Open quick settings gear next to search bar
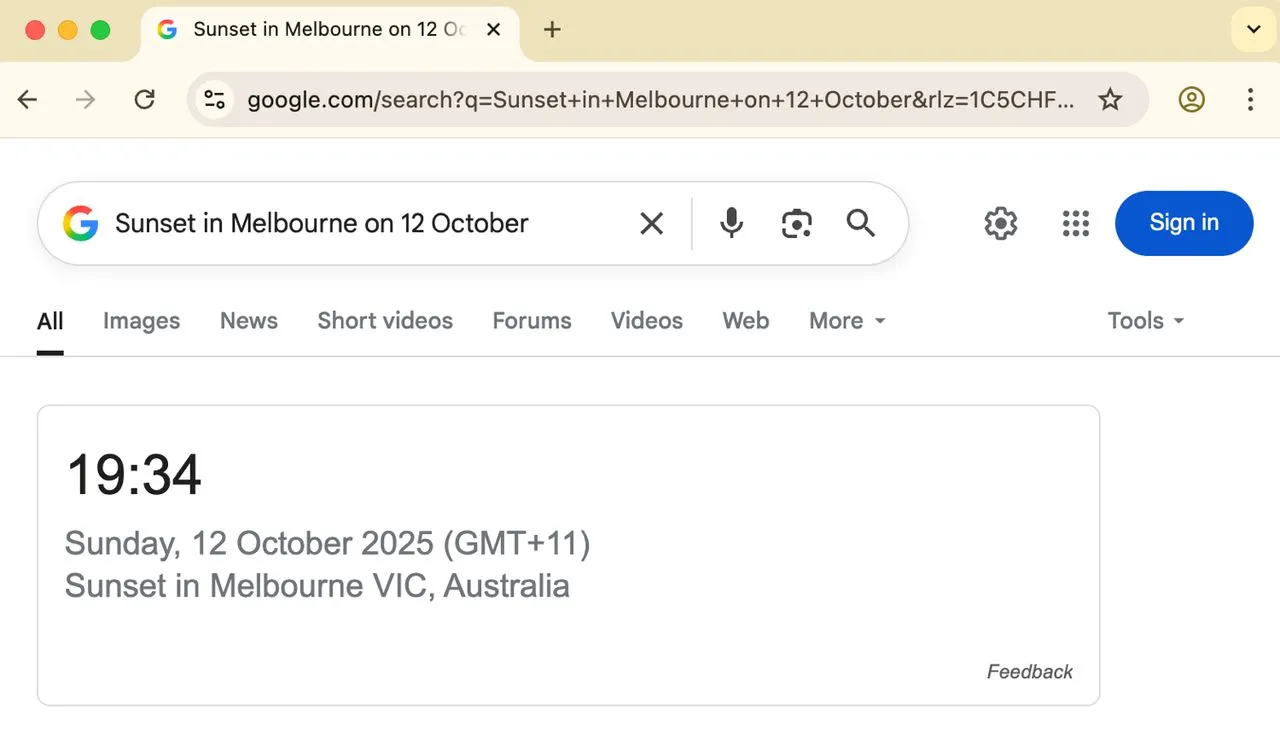Viewport: 1280px width, 755px height. [x=1000, y=223]
